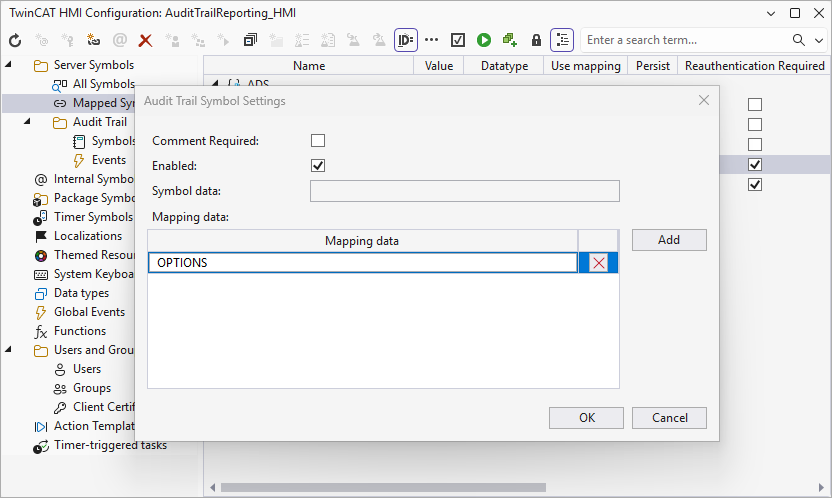832x498 pixels.
Task: Sort by Name column header
Action: click(x=309, y=66)
